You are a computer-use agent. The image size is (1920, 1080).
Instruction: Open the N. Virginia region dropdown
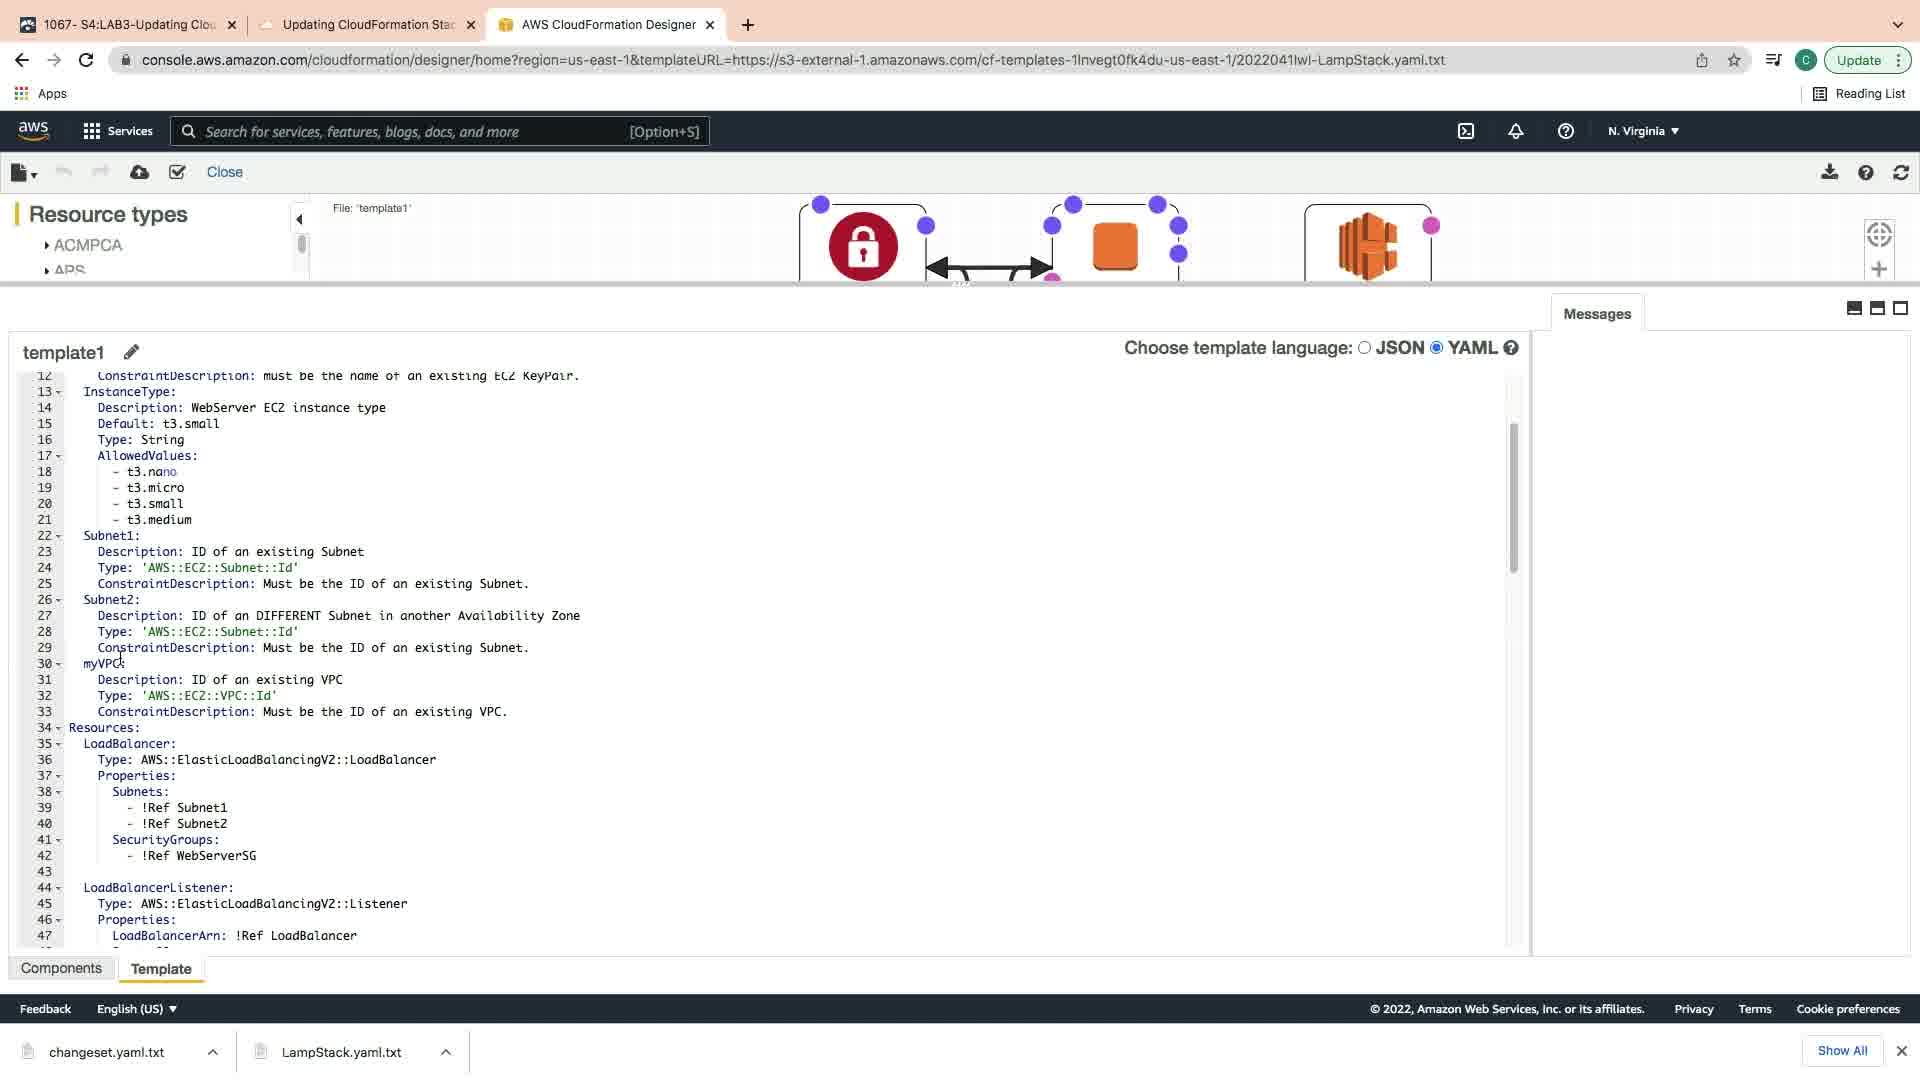[x=1643, y=131]
